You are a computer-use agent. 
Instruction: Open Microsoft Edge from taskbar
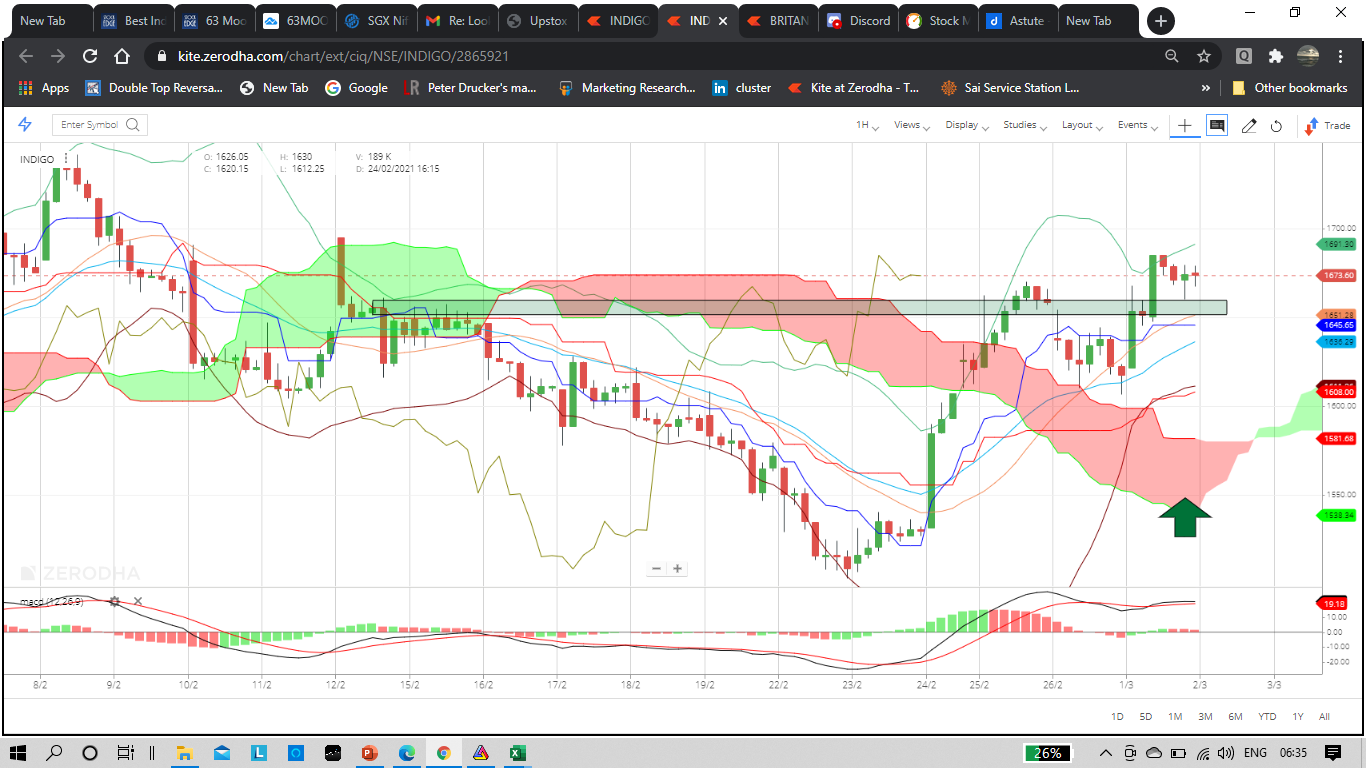406,753
